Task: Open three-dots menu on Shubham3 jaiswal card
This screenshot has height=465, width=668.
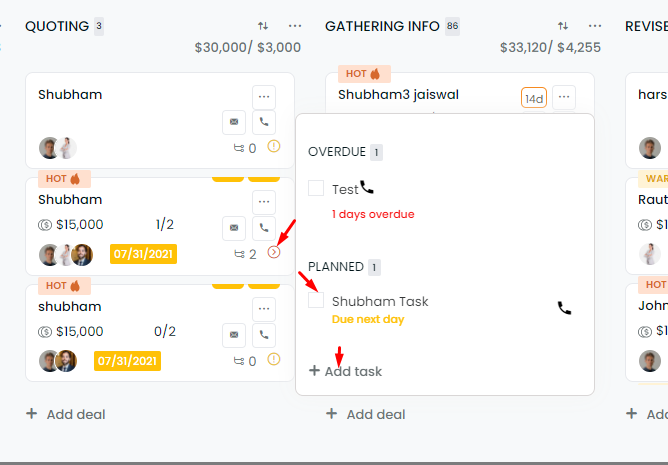Action: [564, 97]
